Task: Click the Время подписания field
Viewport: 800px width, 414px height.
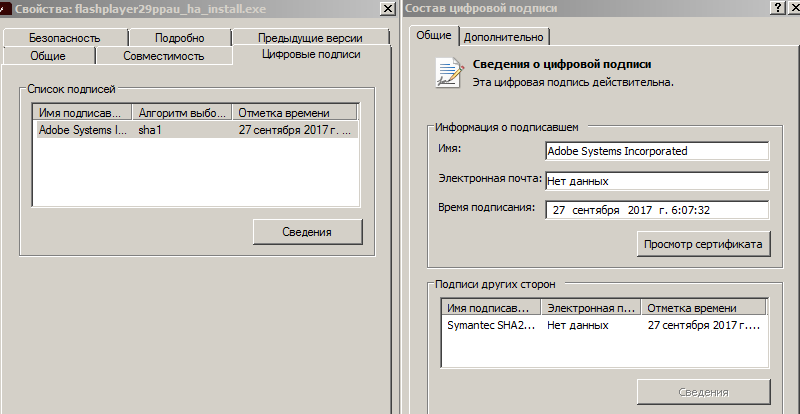Action: click(x=657, y=210)
